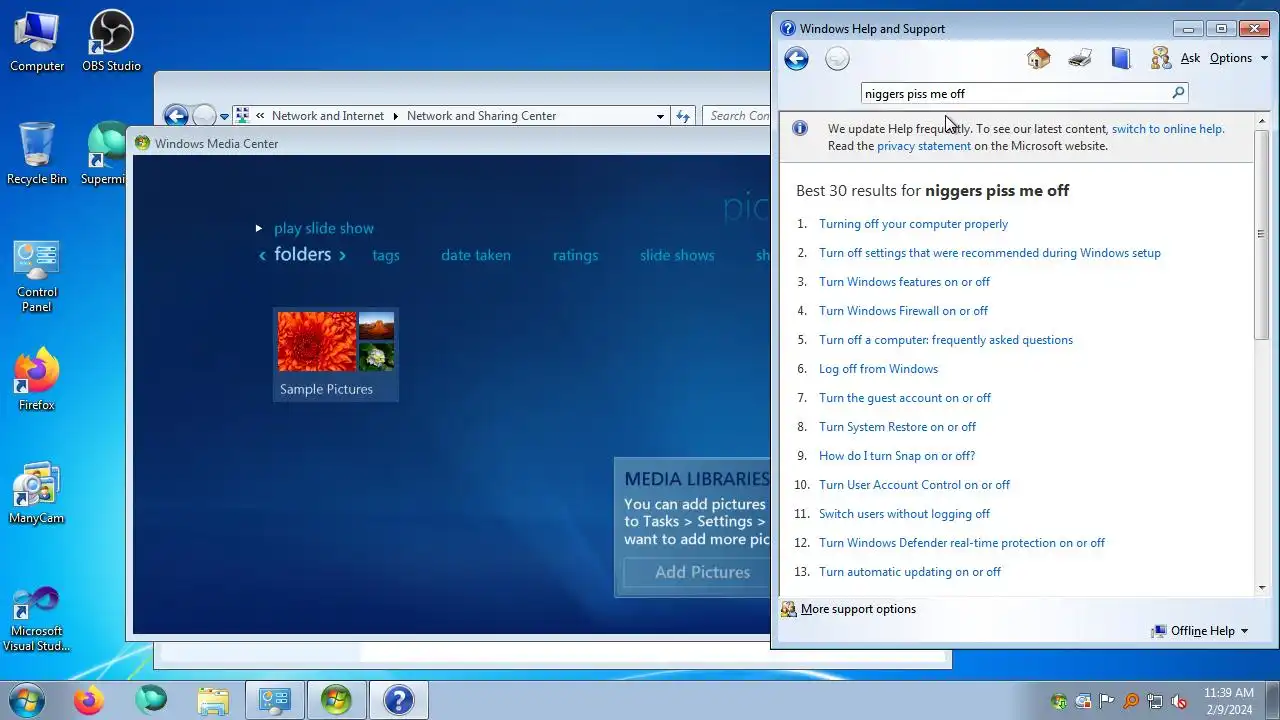The height and width of the screenshot is (720, 1280).
Task: Select the ManyCam desktop shortcut
Action: 37,493
